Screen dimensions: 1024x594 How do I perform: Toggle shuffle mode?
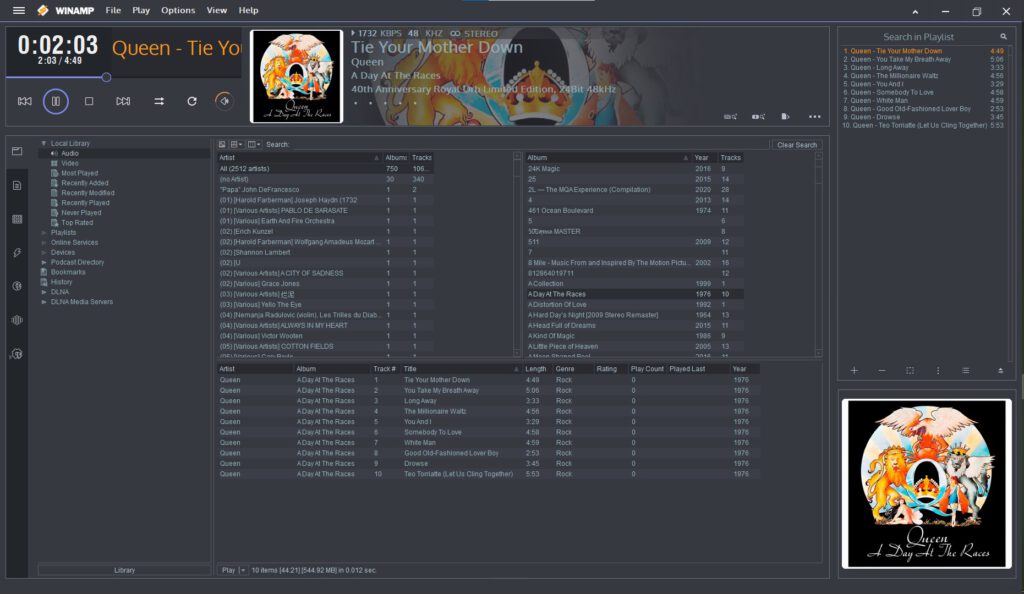pos(159,101)
